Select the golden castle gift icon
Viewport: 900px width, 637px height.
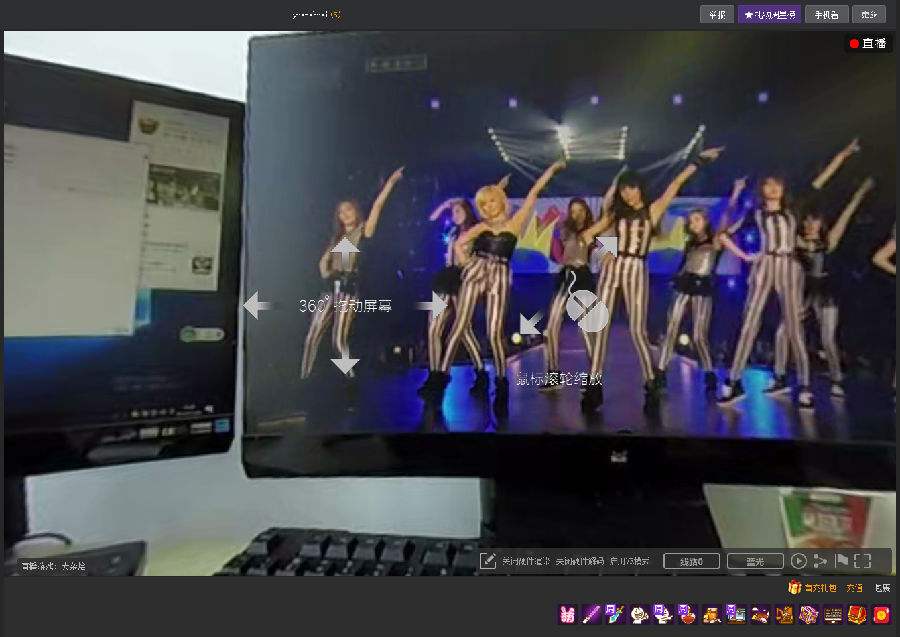(x=784, y=615)
